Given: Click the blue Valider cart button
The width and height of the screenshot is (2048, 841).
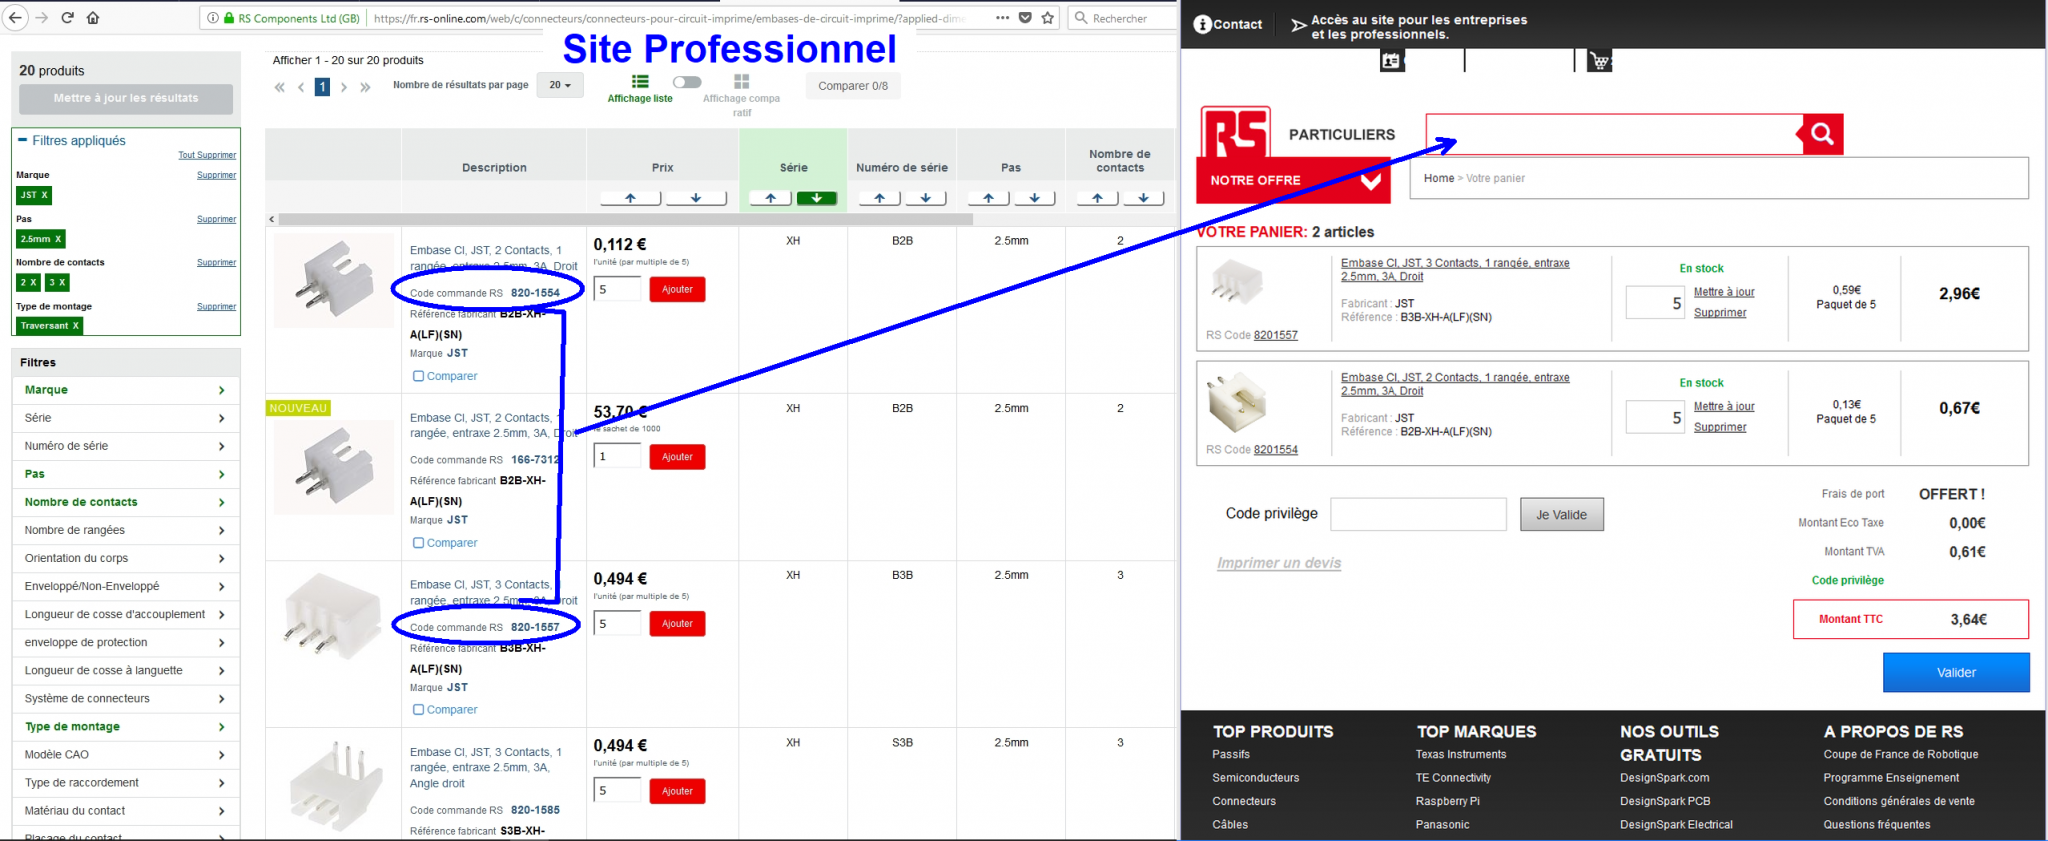Looking at the screenshot, I should coord(1956,673).
